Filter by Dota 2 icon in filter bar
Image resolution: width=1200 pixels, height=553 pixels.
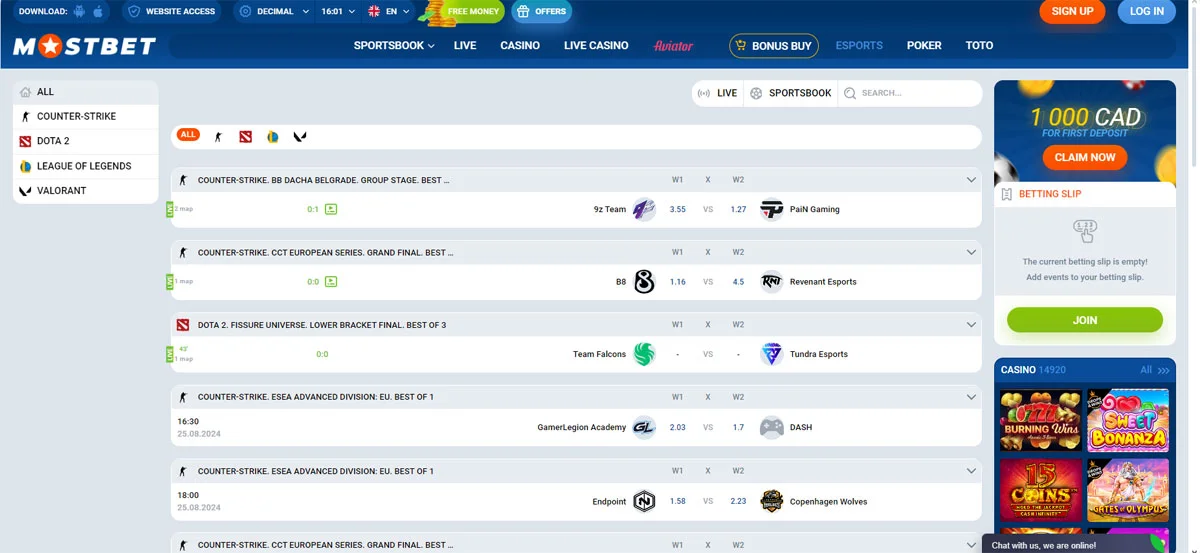[x=245, y=137]
